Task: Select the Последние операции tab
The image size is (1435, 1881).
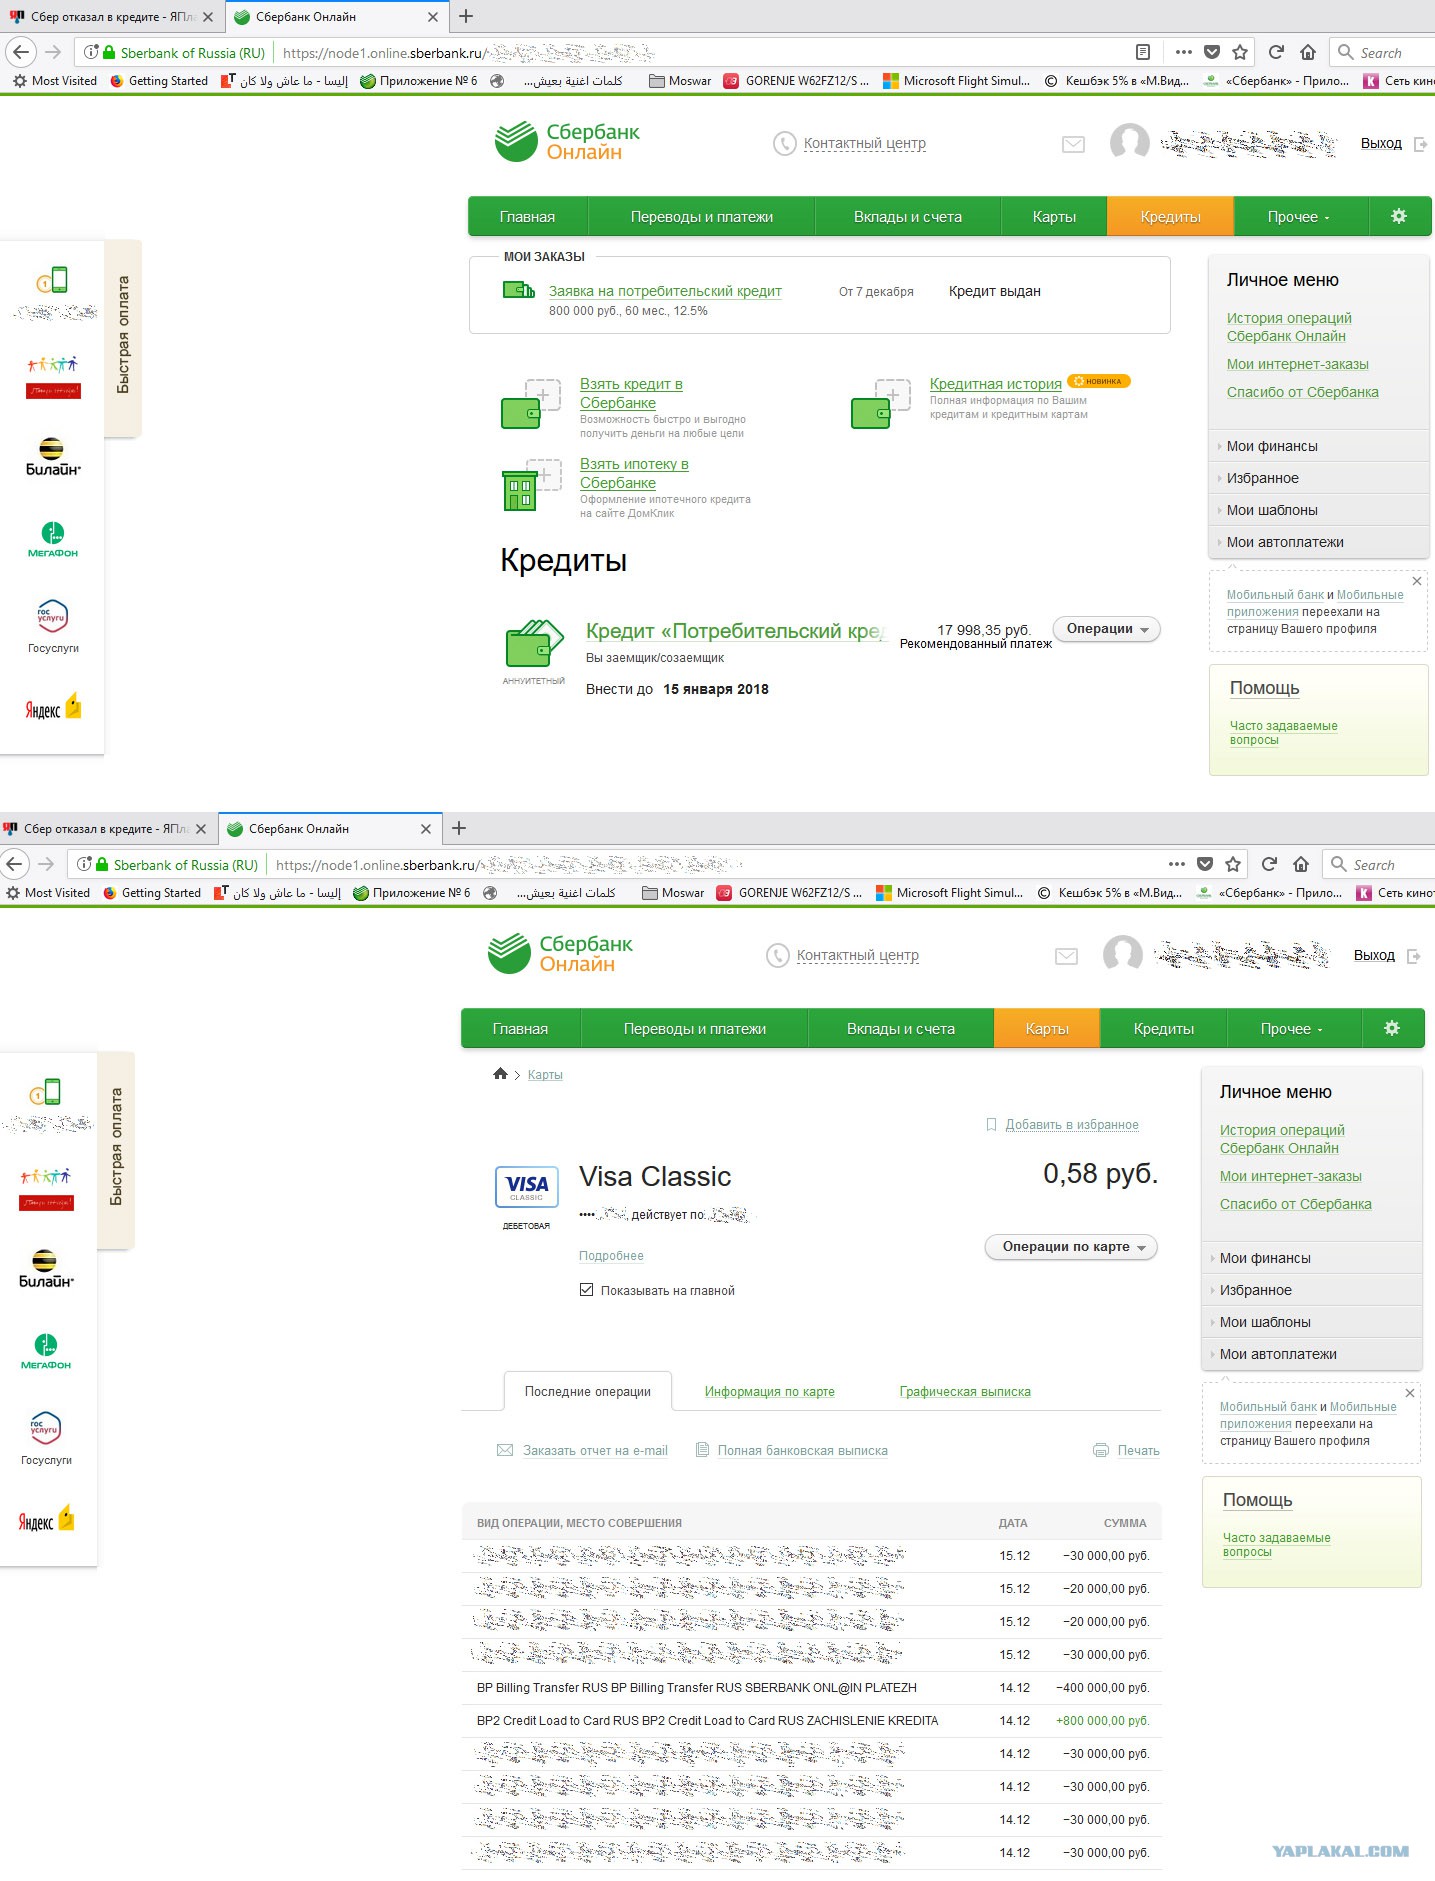Action: 587,1392
